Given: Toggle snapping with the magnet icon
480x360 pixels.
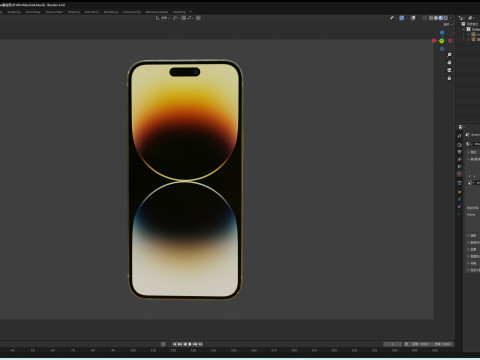Looking at the screenshot, I should (x=184, y=18).
